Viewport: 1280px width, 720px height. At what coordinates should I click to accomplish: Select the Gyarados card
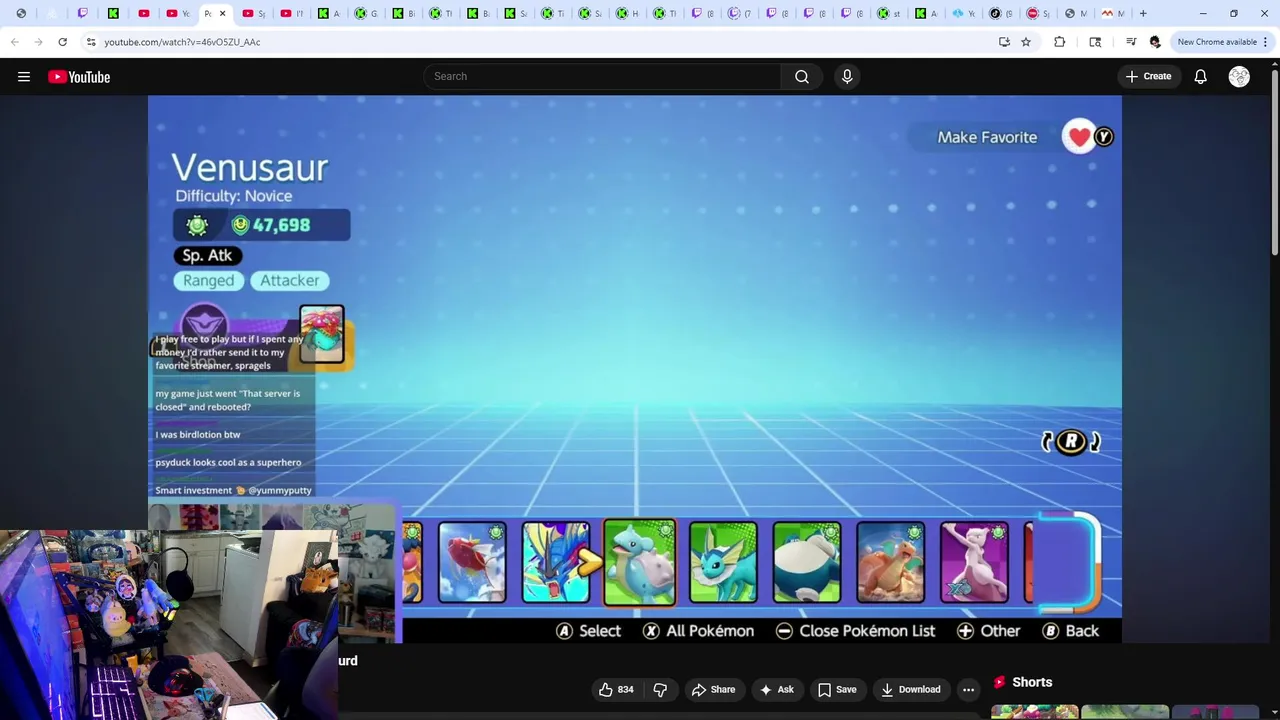point(556,563)
